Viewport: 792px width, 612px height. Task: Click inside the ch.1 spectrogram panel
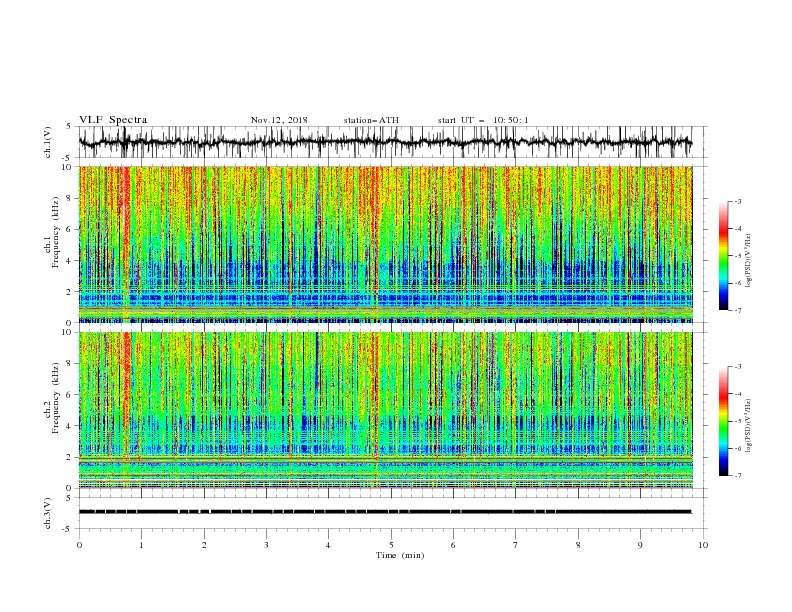click(385, 244)
